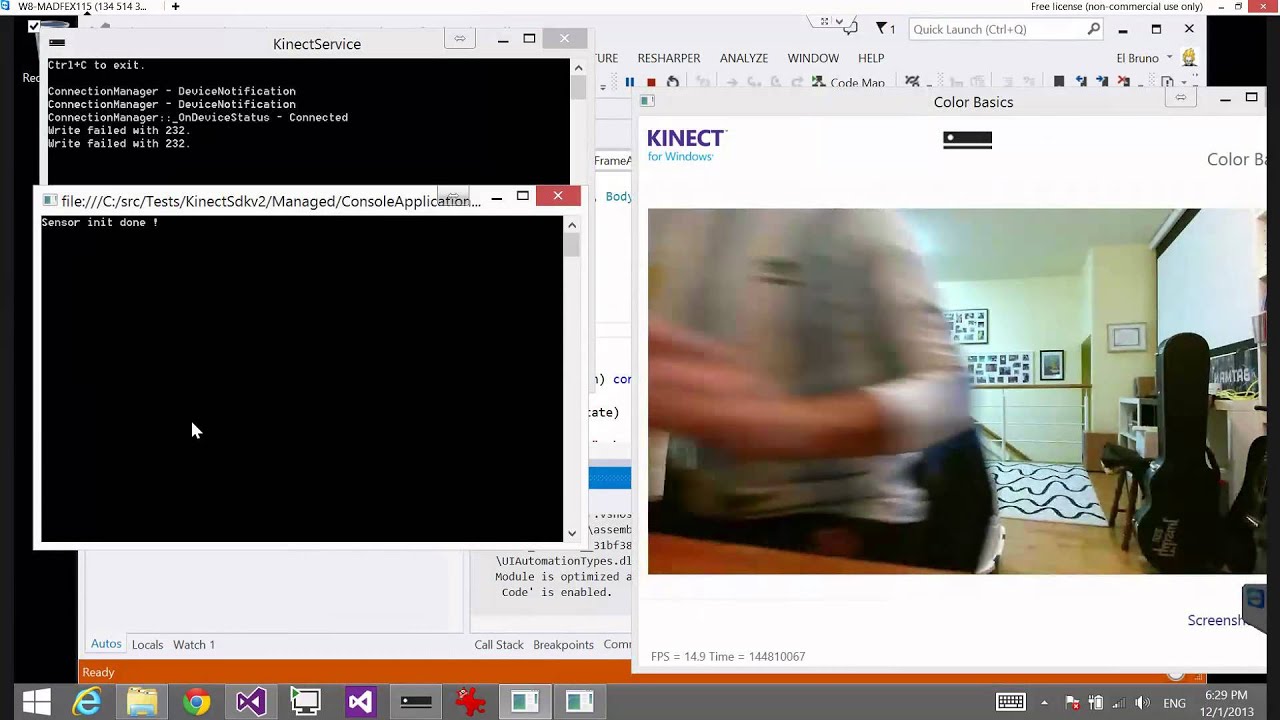
Task: Add a new session with the plus button
Action: coord(175,6)
